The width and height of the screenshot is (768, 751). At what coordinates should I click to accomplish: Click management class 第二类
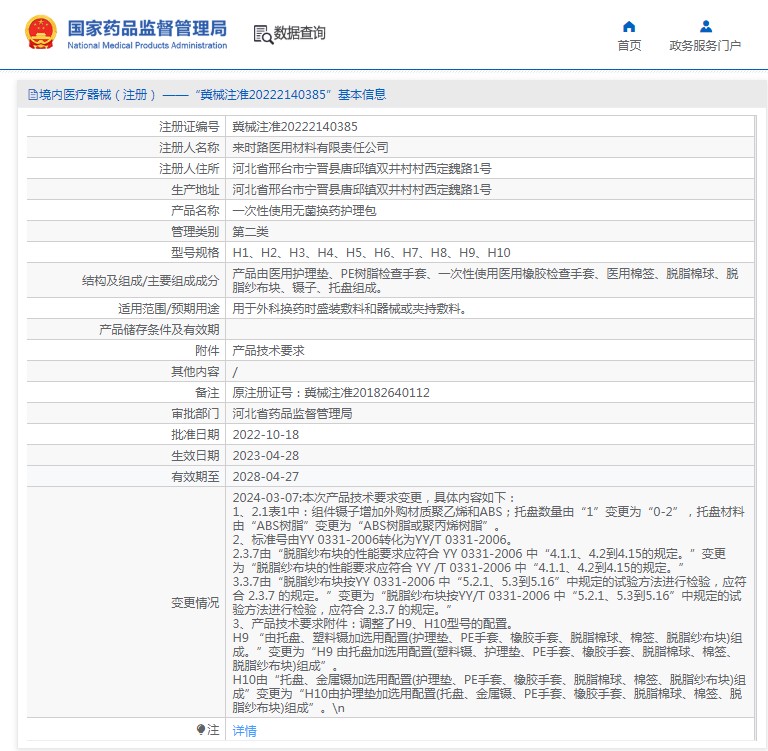250,232
